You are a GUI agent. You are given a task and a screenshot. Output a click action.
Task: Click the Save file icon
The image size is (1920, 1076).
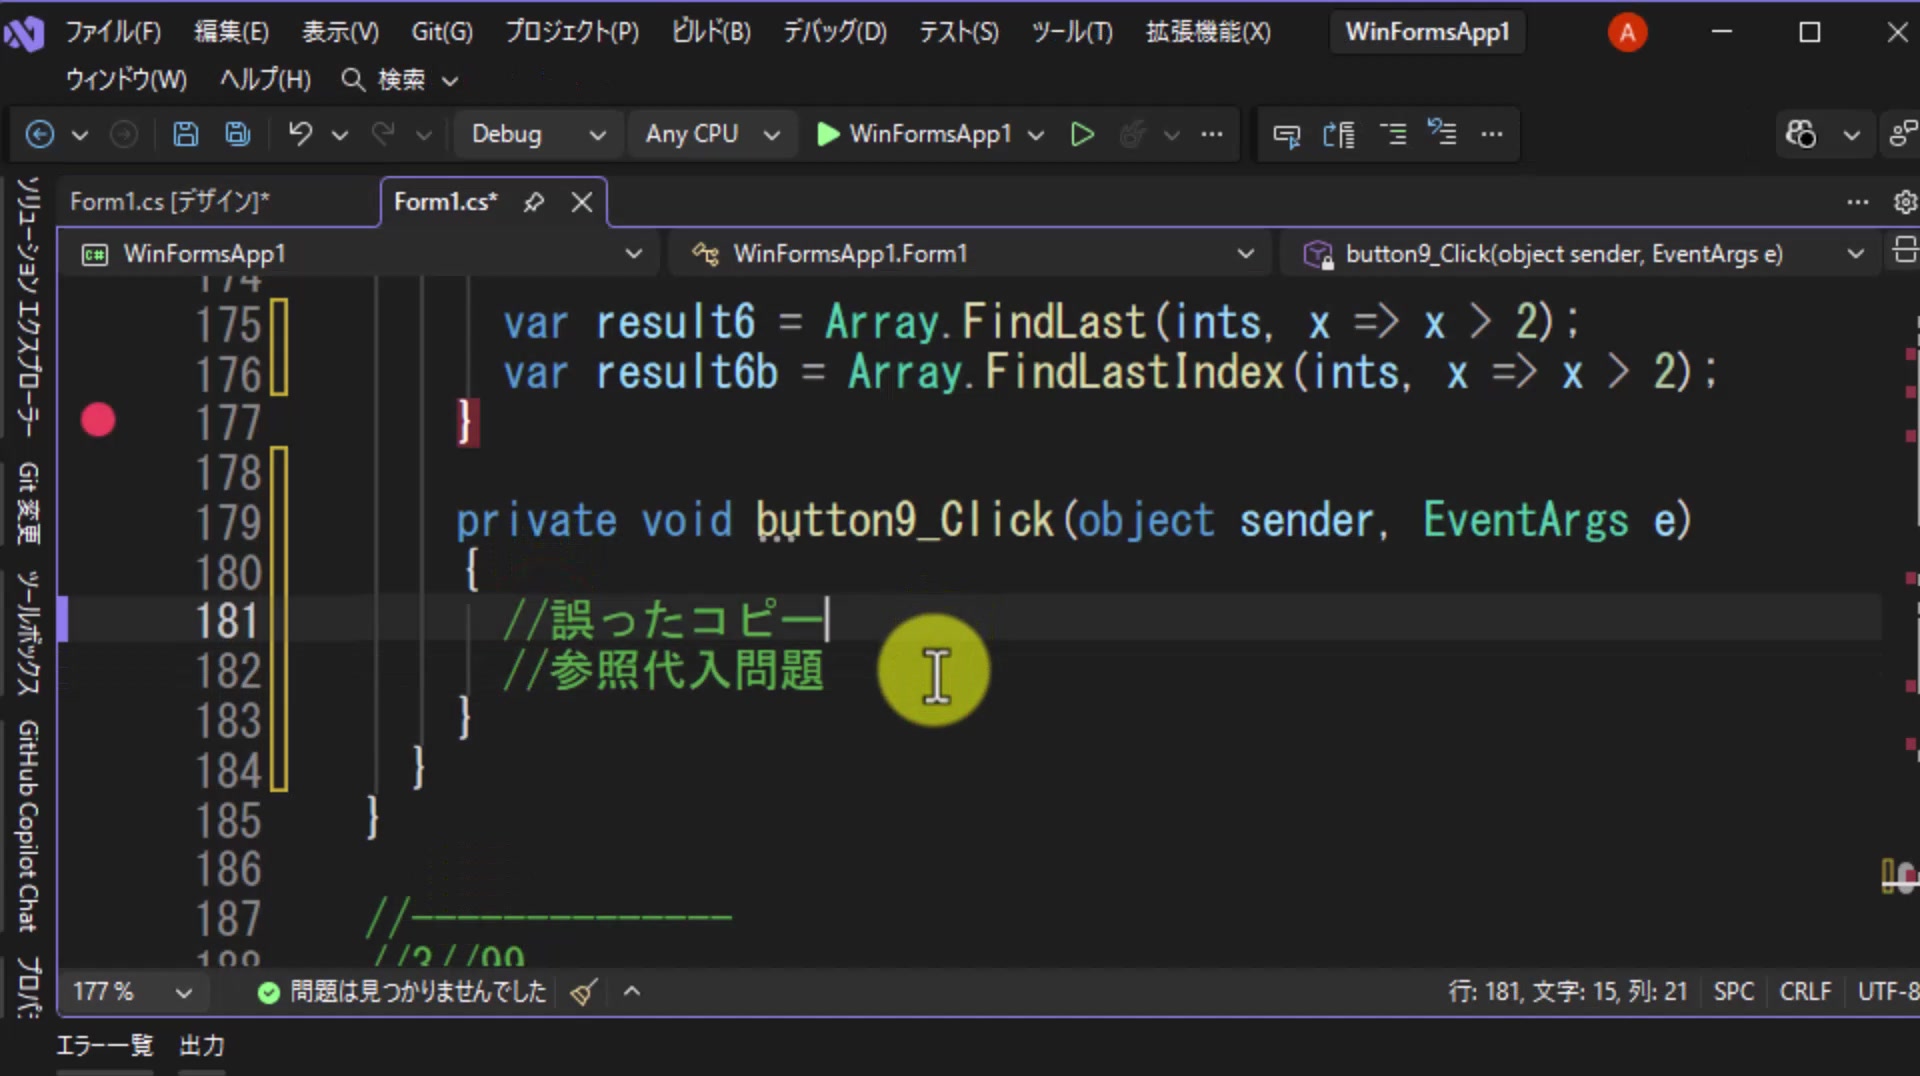[x=185, y=134]
